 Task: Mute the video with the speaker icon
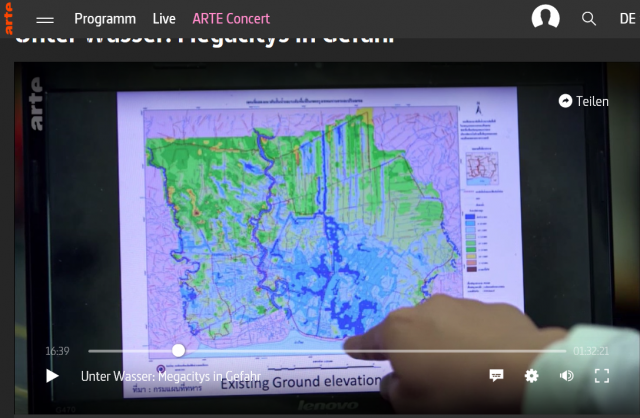pyautogui.click(x=566, y=376)
